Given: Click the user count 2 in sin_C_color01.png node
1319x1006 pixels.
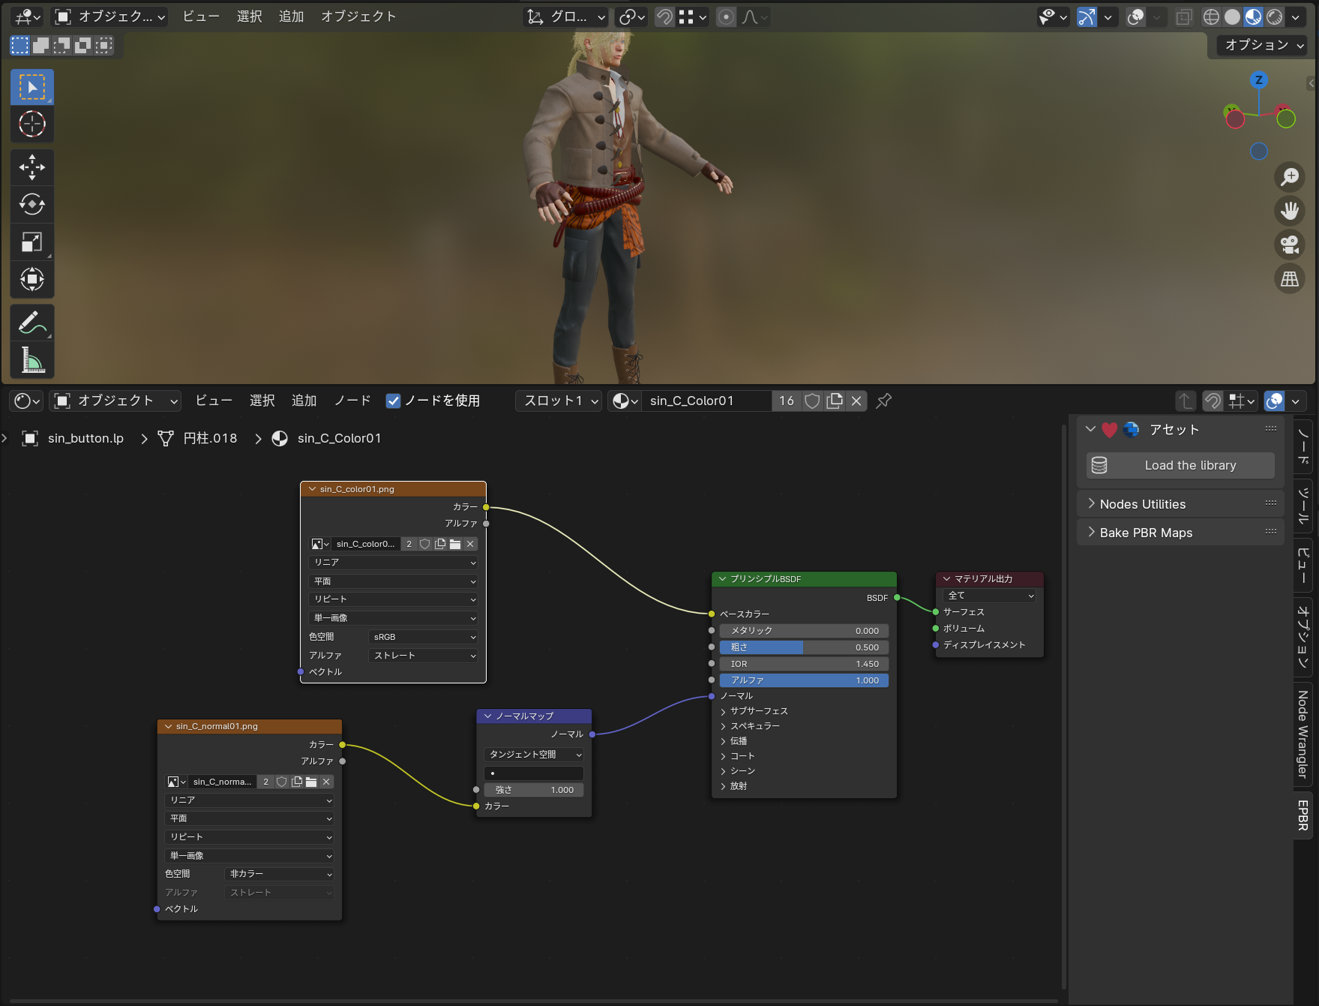Looking at the screenshot, I should click(409, 544).
